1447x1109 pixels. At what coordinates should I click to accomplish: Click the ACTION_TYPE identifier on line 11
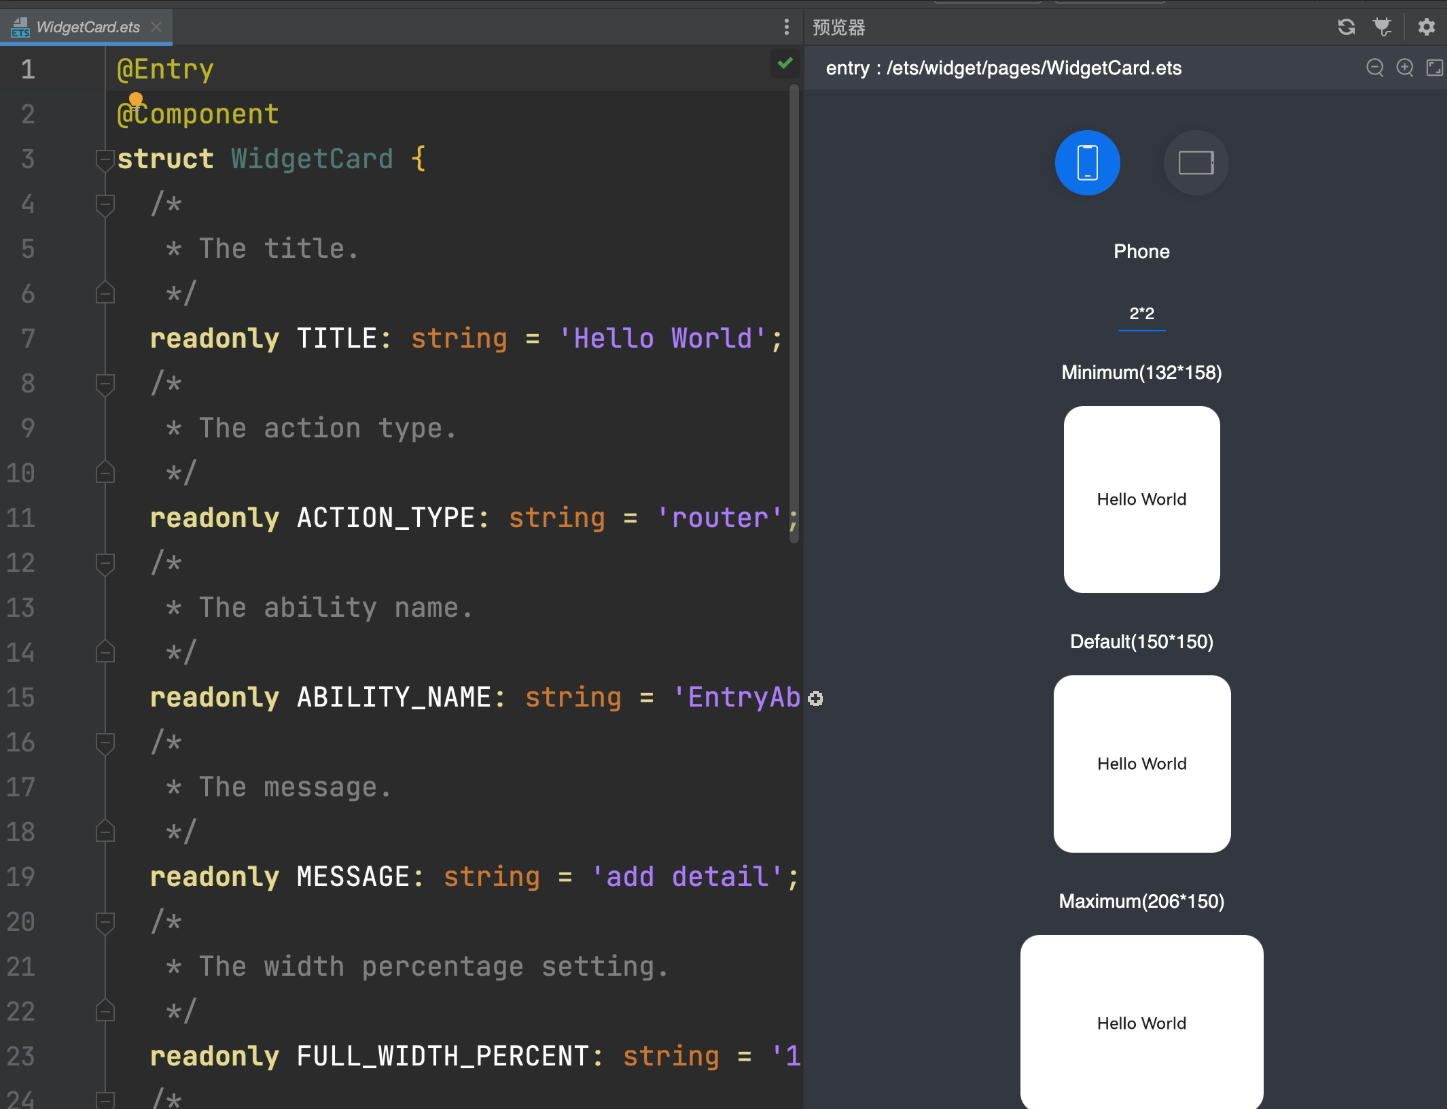tap(386, 518)
